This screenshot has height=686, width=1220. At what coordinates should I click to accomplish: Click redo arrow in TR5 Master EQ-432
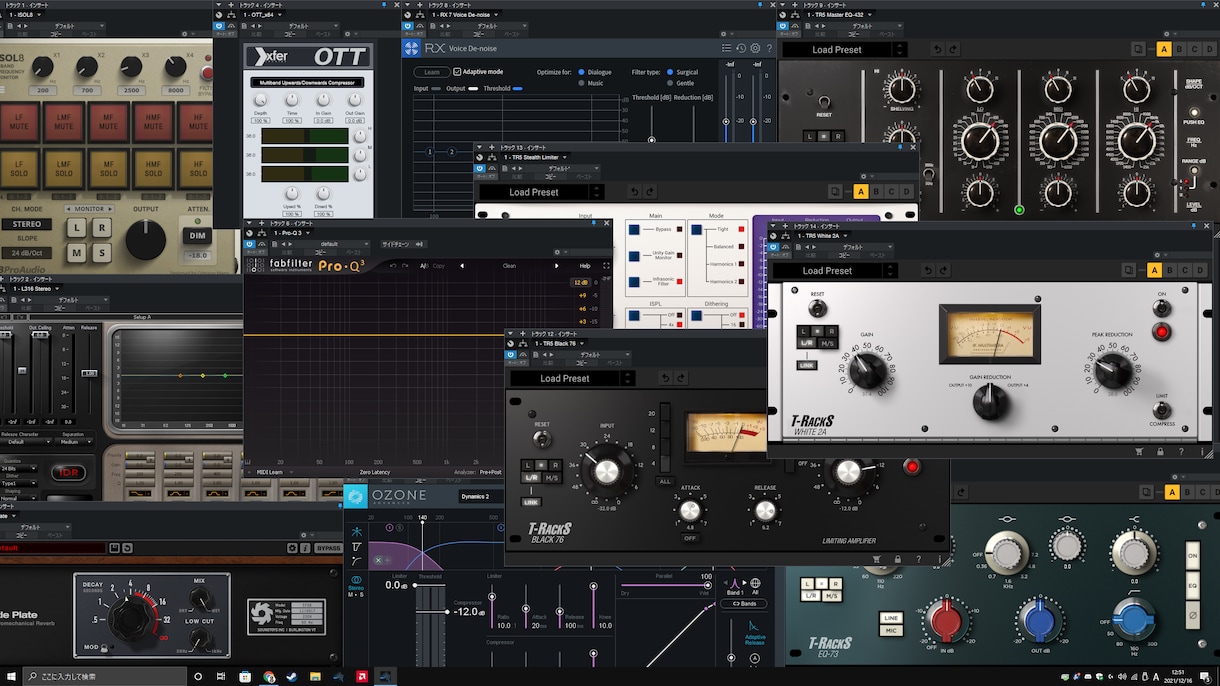(955, 49)
